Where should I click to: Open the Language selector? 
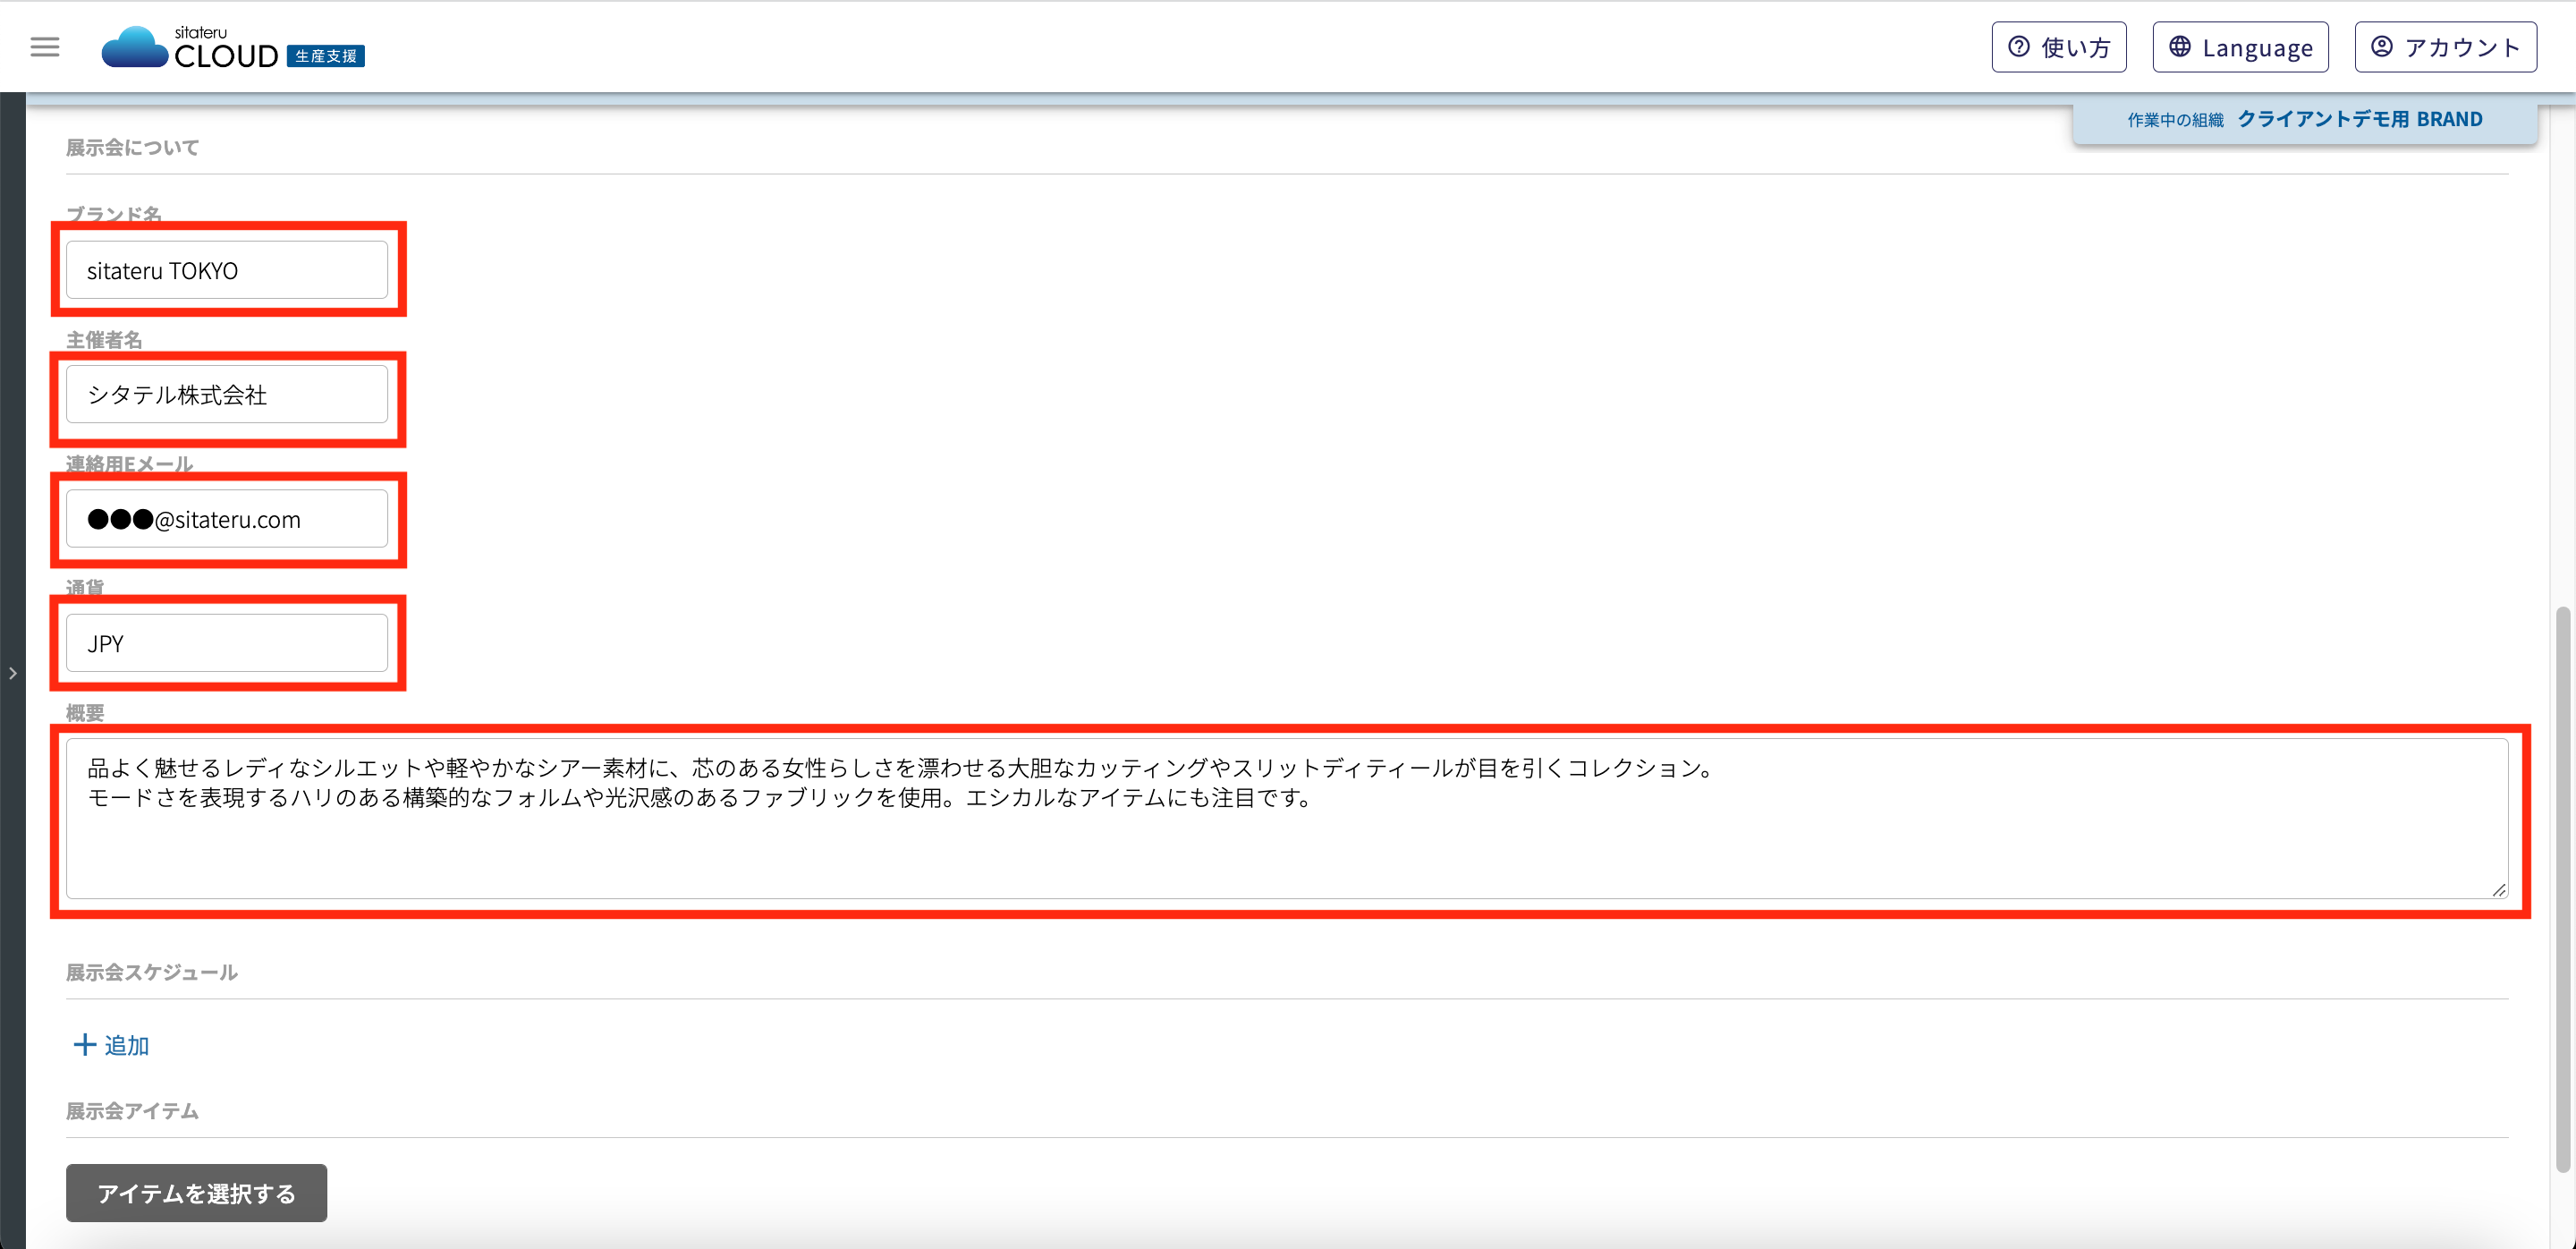tap(2240, 47)
